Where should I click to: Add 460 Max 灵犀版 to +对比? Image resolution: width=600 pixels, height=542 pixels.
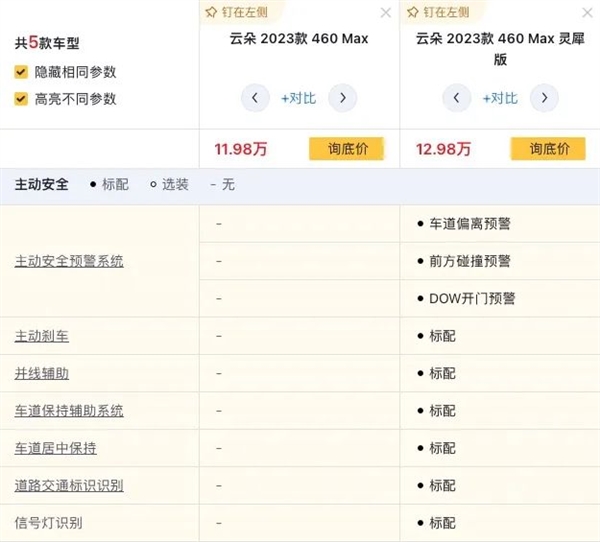pyautogui.click(x=499, y=98)
